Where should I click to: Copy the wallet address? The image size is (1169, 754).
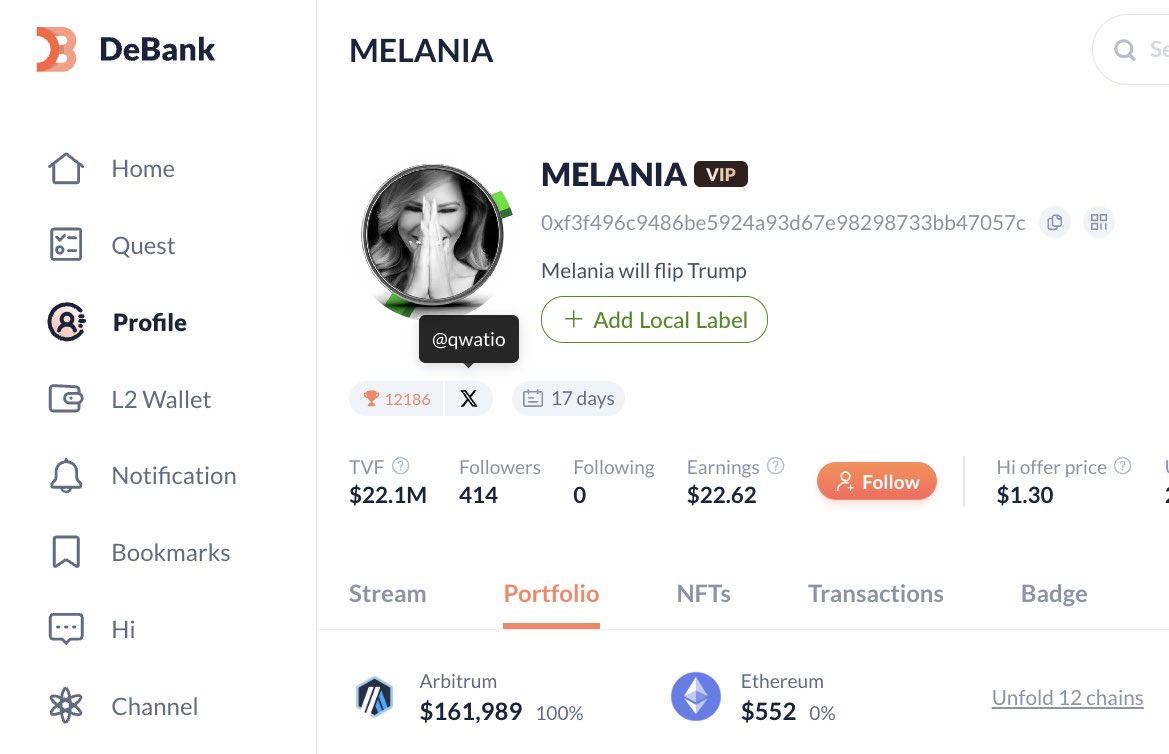pos(1054,222)
